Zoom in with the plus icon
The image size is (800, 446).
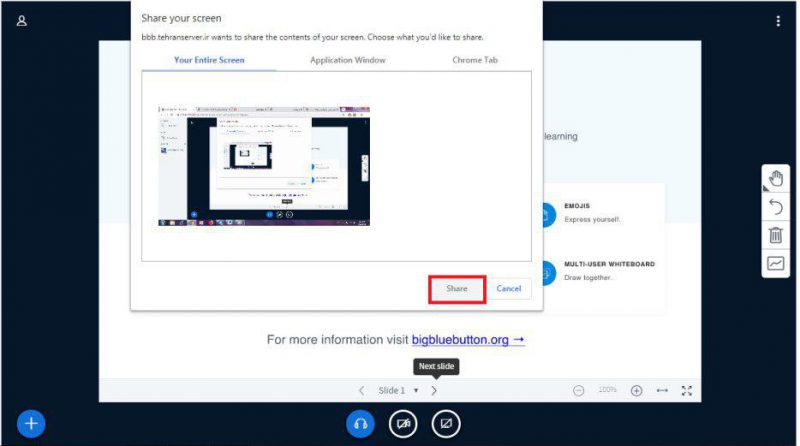pos(636,390)
